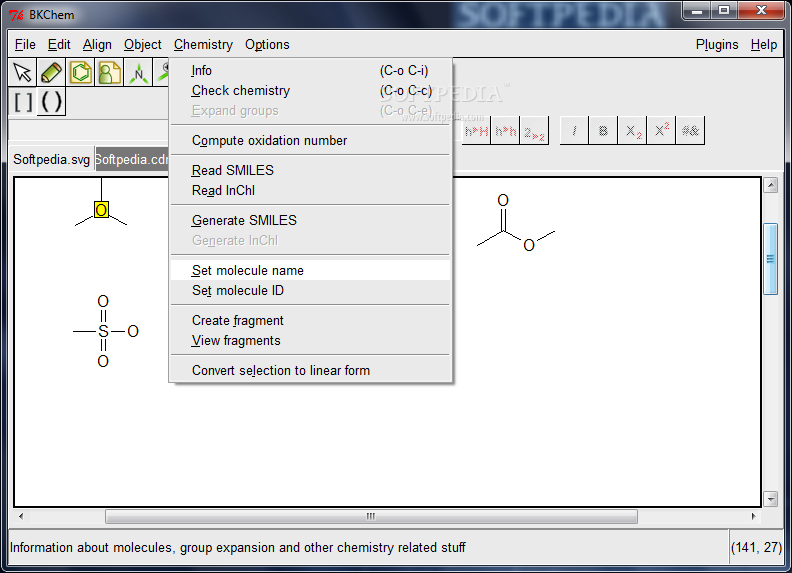
Task: Switch to the Softpedia.svg tab
Action: pyautogui.click(x=52, y=160)
